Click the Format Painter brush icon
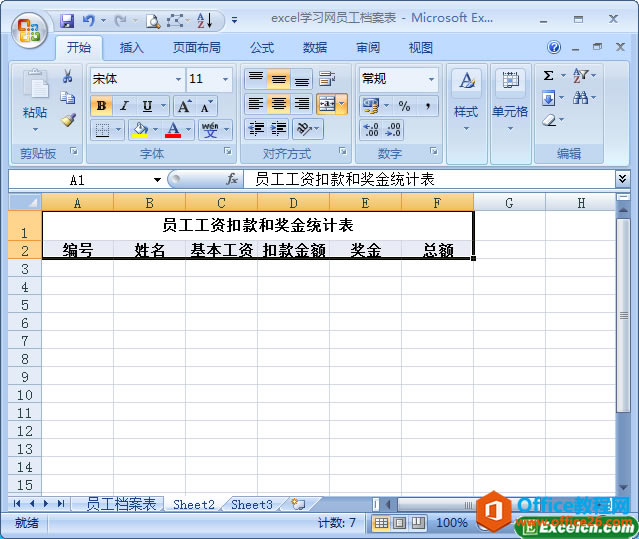The width and height of the screenshot is (639, 539). click(x=68, y=120)
